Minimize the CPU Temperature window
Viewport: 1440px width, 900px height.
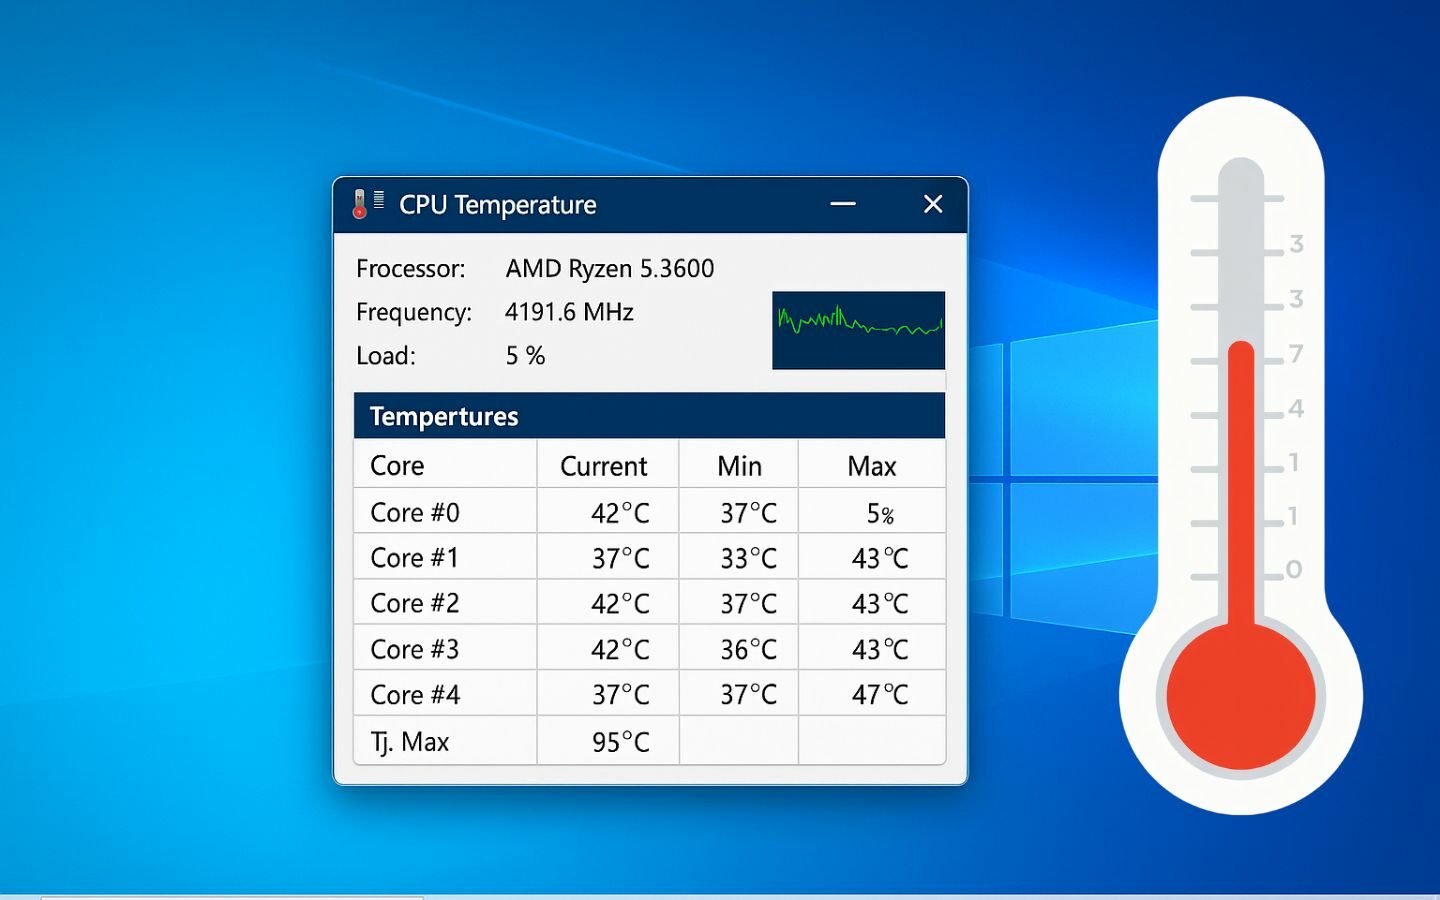coord(843,204)
